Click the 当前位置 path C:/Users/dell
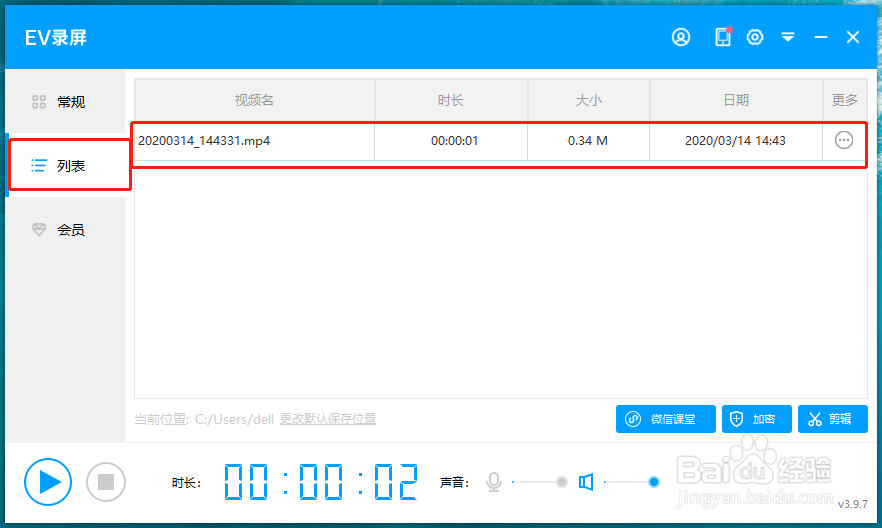This screenshot has width=882, height=528. click(x=234, y=419)
